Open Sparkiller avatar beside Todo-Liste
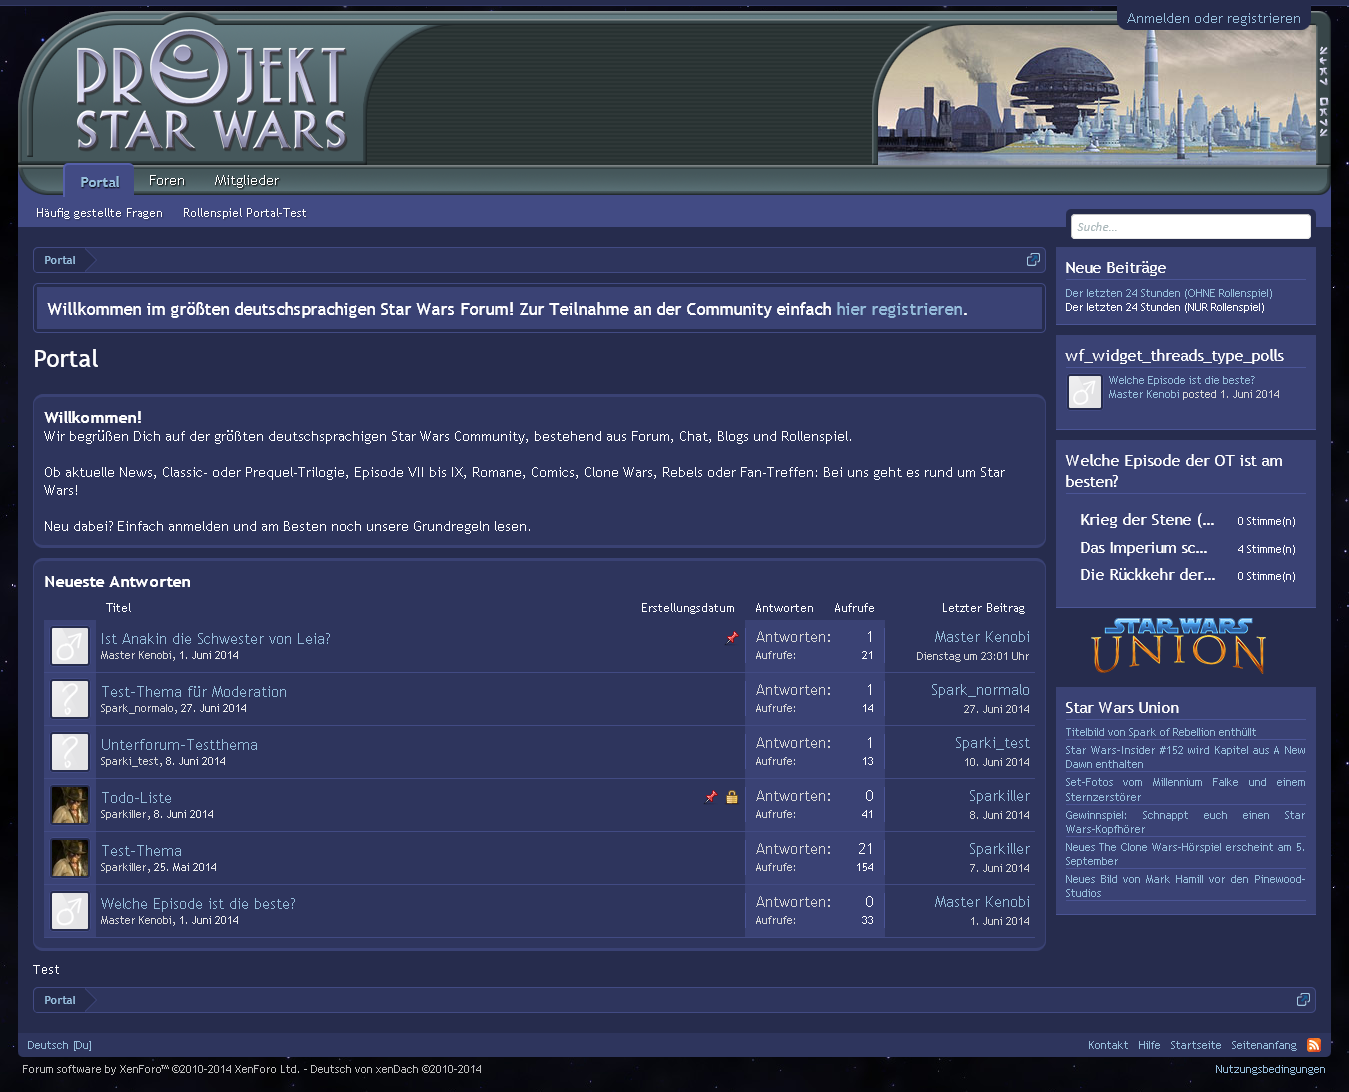The image size is (1349, 1092). click(x=70, y=805)
